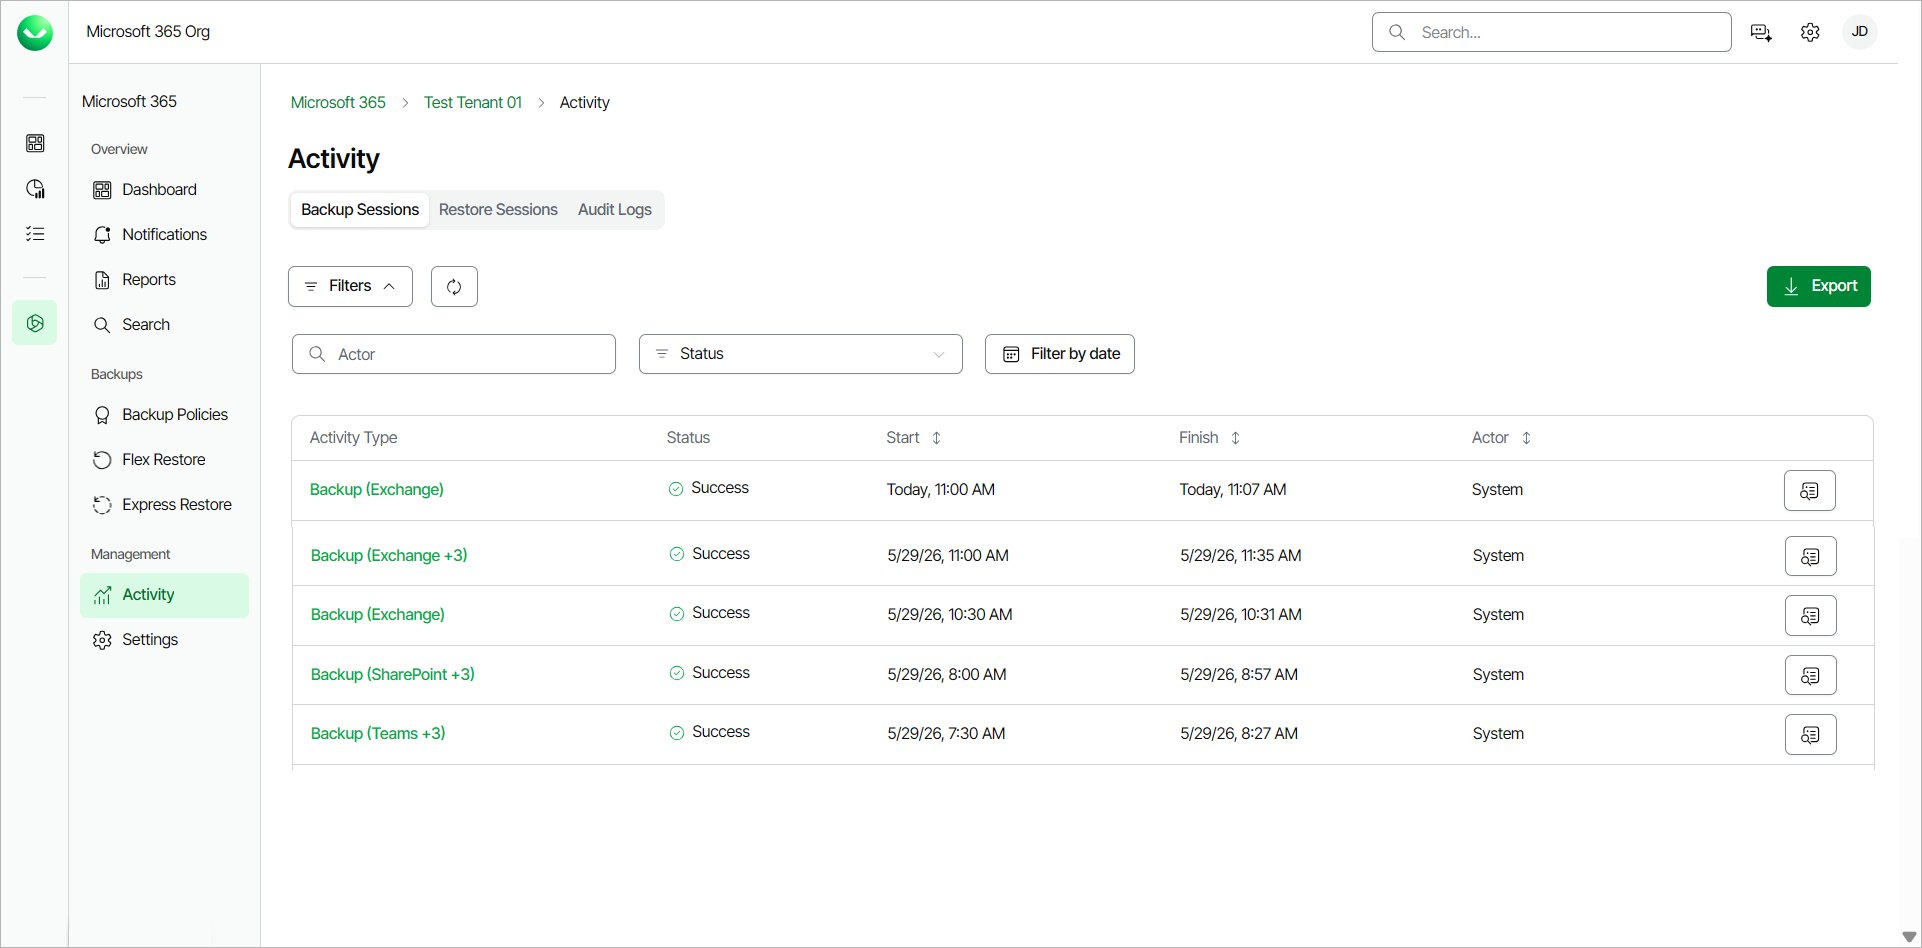1922x948 pixels.
Task: Open Backup (Teams +3) session link
Action: (x=378, y=734)
